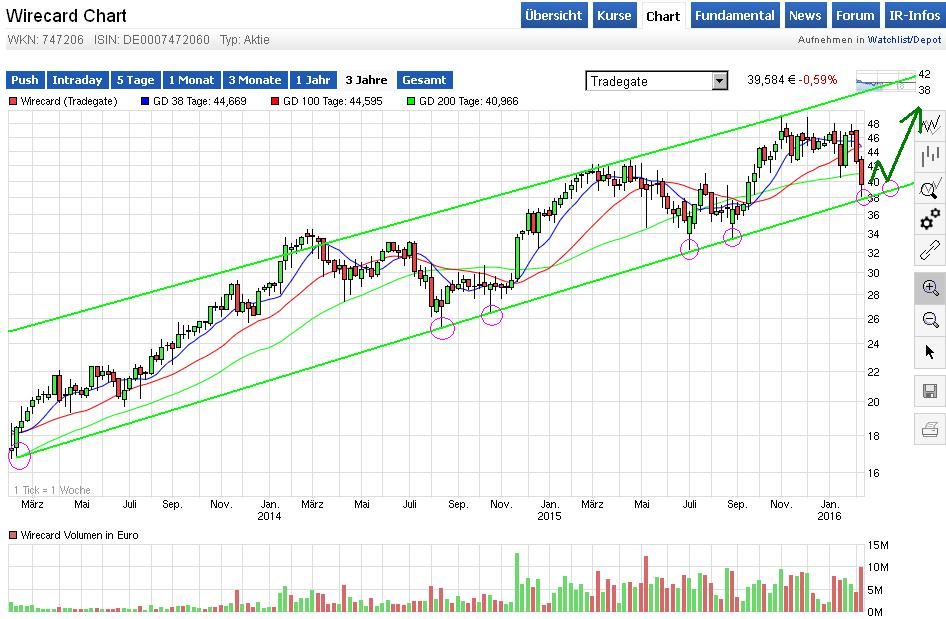
Task: Click the 'GD 38 Tage: 44,669' label
Action: pos(200,101)
